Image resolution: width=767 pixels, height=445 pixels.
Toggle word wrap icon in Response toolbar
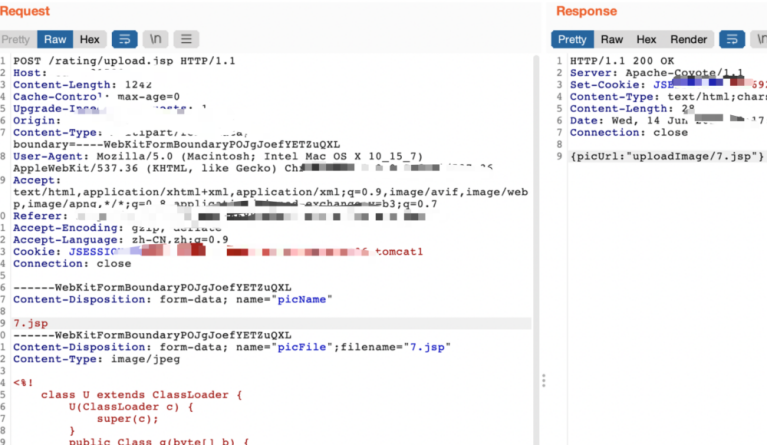(x=732, y=40)
